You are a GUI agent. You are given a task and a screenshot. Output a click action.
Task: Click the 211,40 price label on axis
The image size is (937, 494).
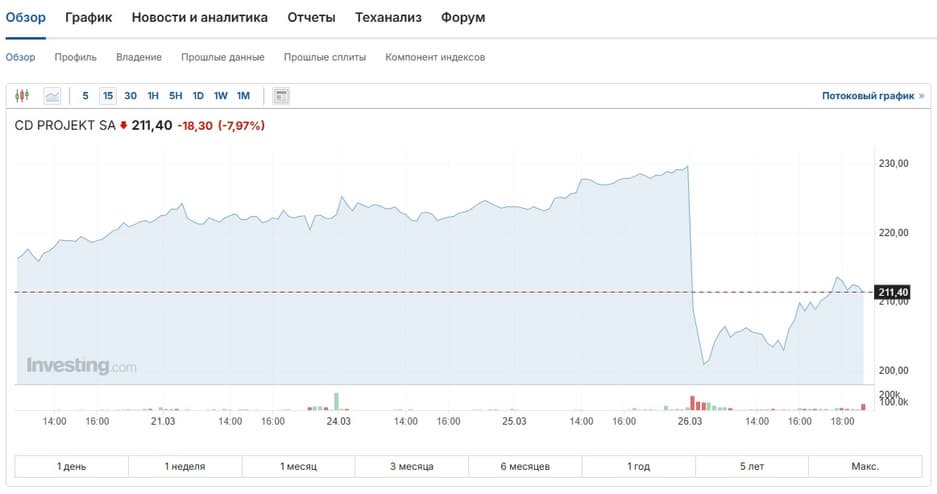(x=893, y=292)
